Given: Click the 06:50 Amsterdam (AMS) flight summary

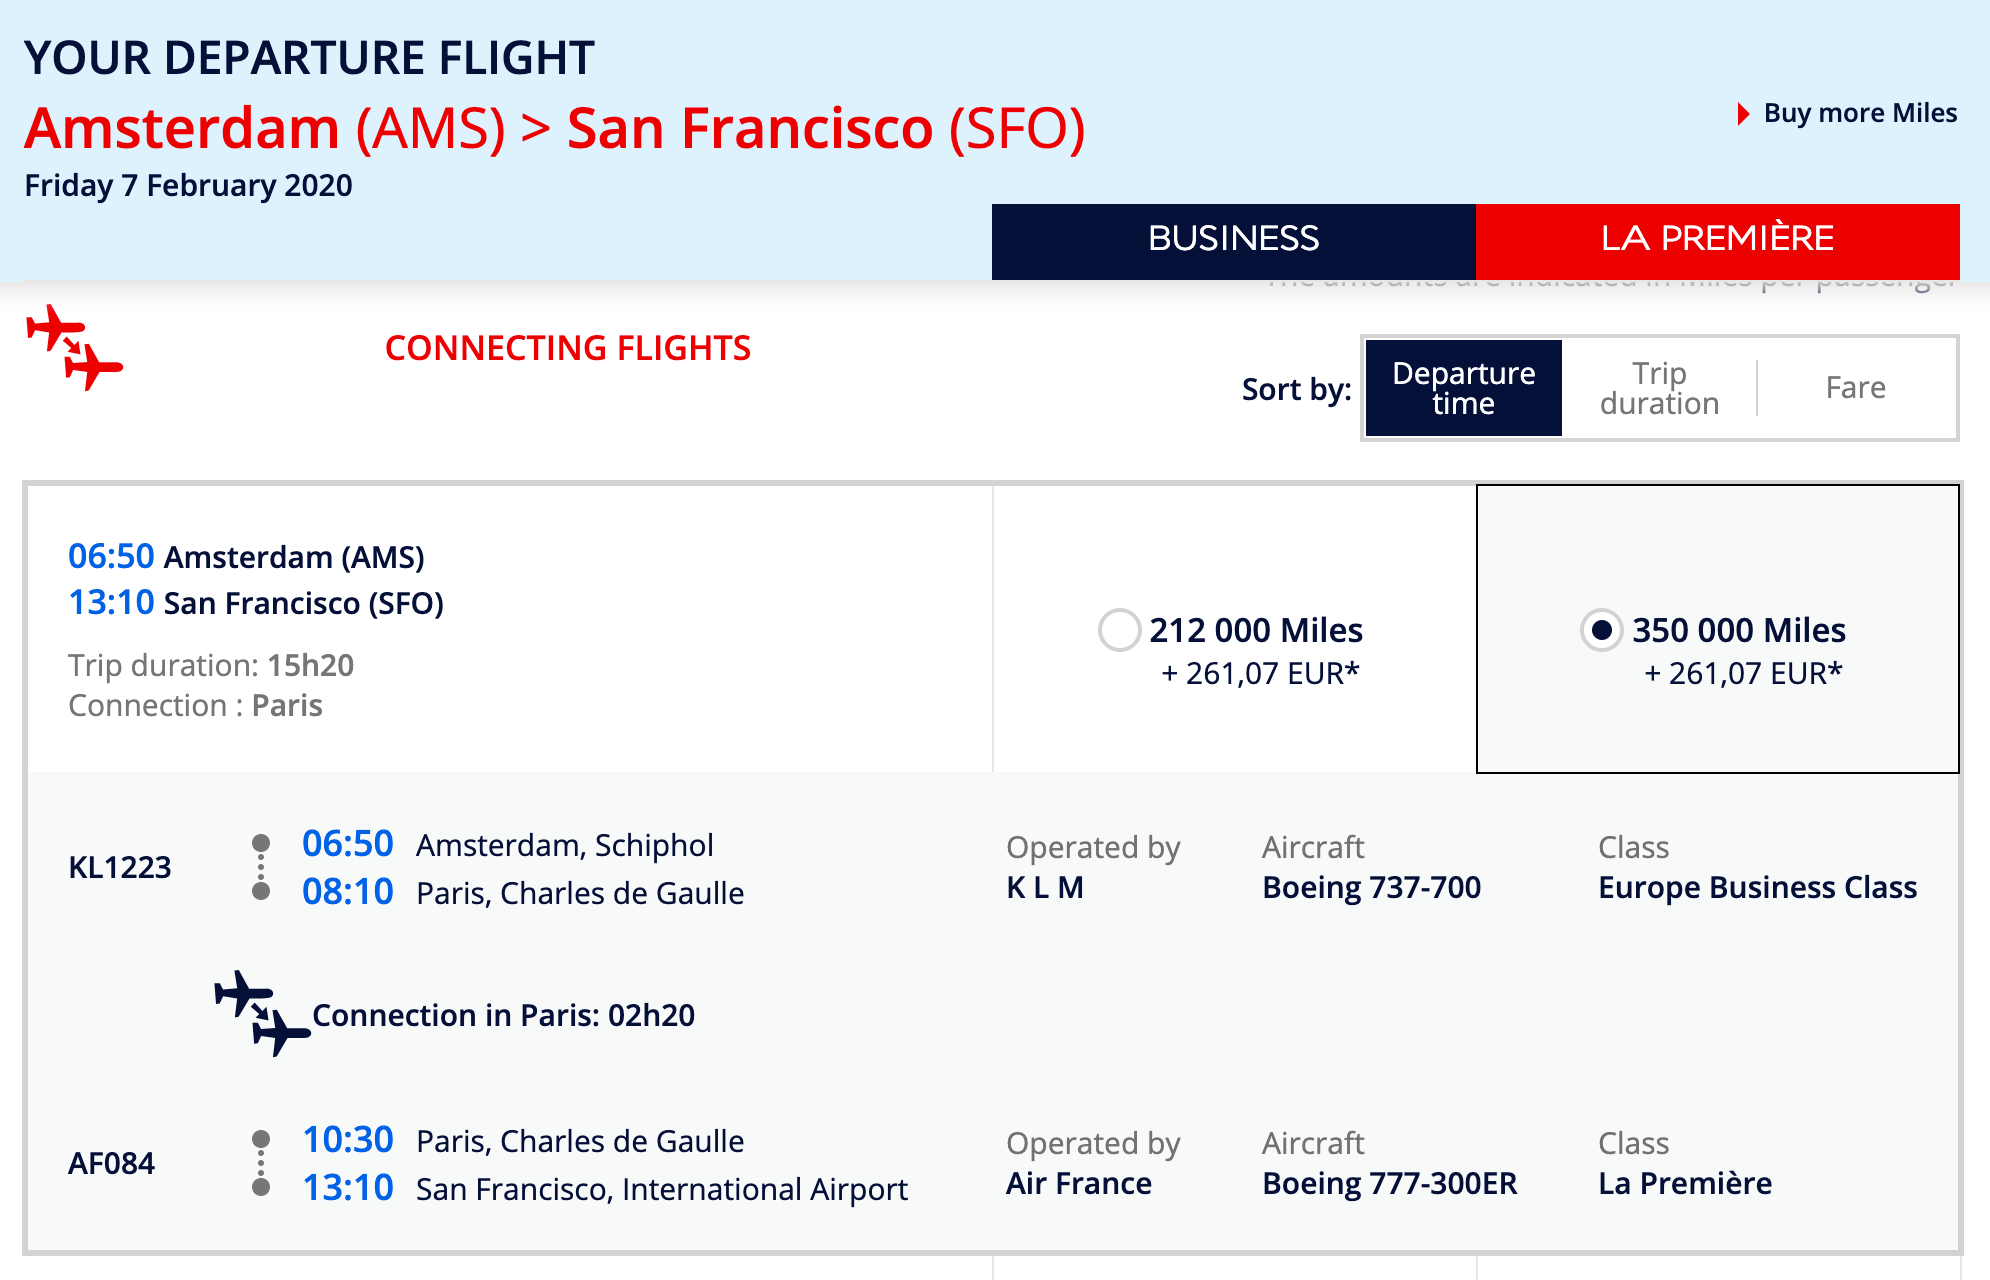Looking at the screenshot, I should [246, 556].
